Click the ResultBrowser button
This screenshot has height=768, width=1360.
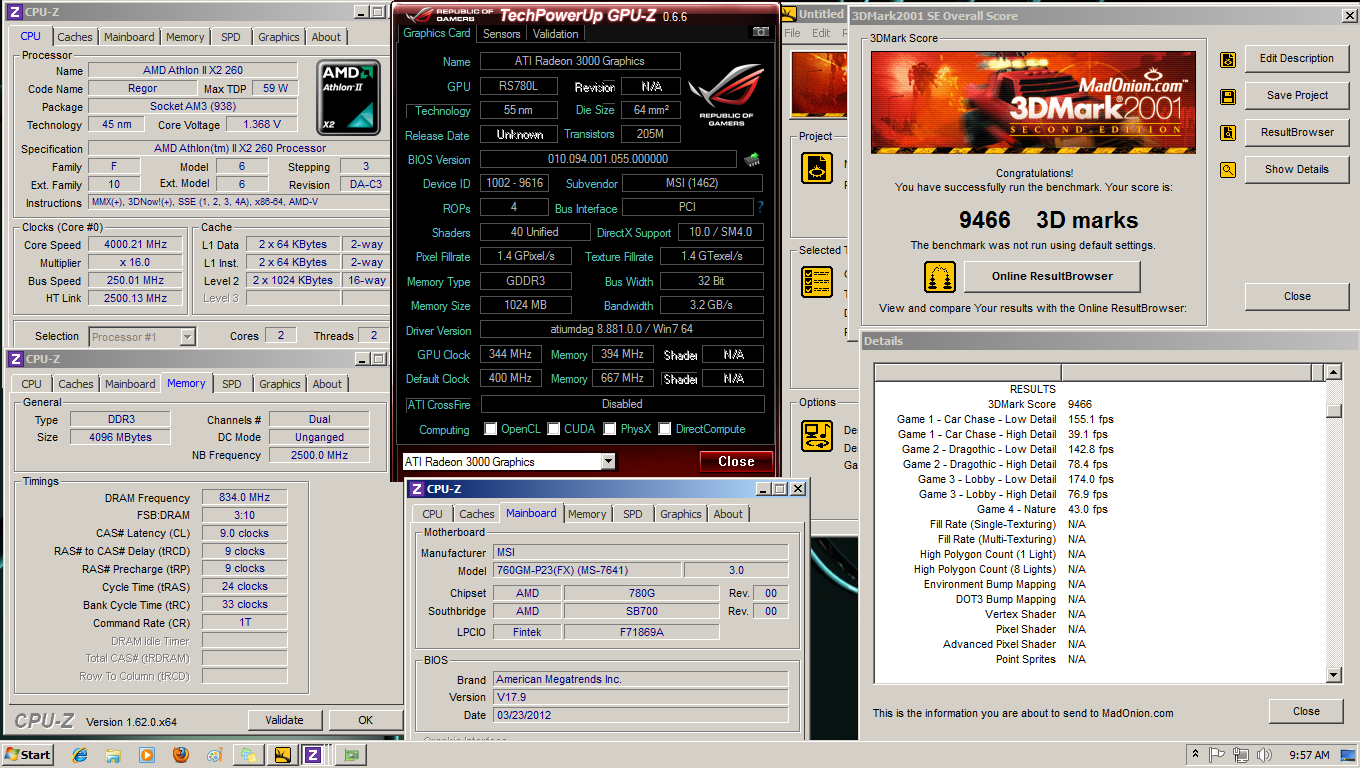click(1297, 133)
